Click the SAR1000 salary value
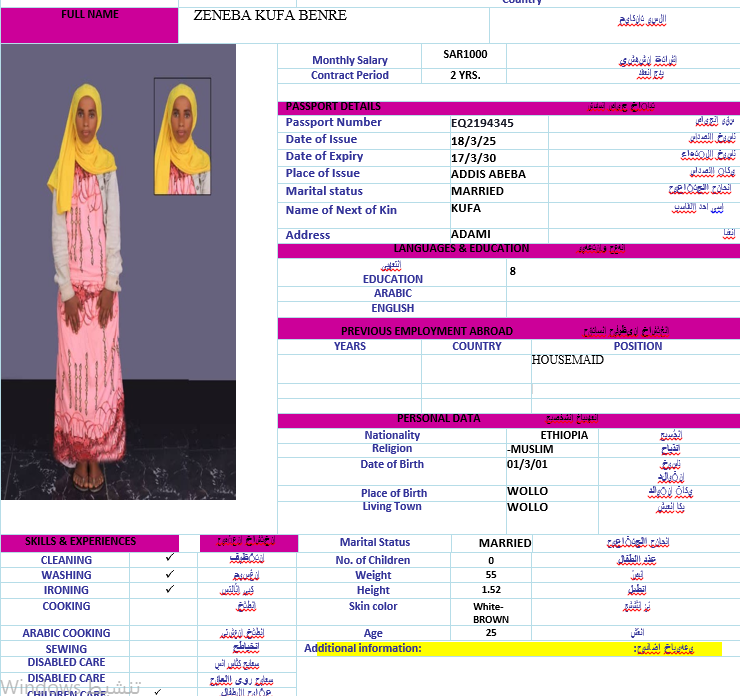This screenshot has width=740, height=696. coord(465,54)
